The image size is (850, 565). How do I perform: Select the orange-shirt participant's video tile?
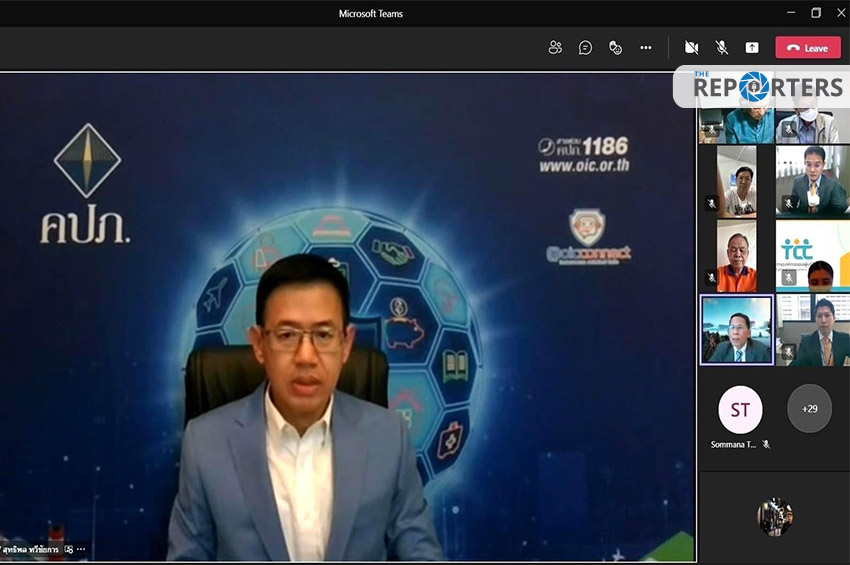[x=736, y=255]
